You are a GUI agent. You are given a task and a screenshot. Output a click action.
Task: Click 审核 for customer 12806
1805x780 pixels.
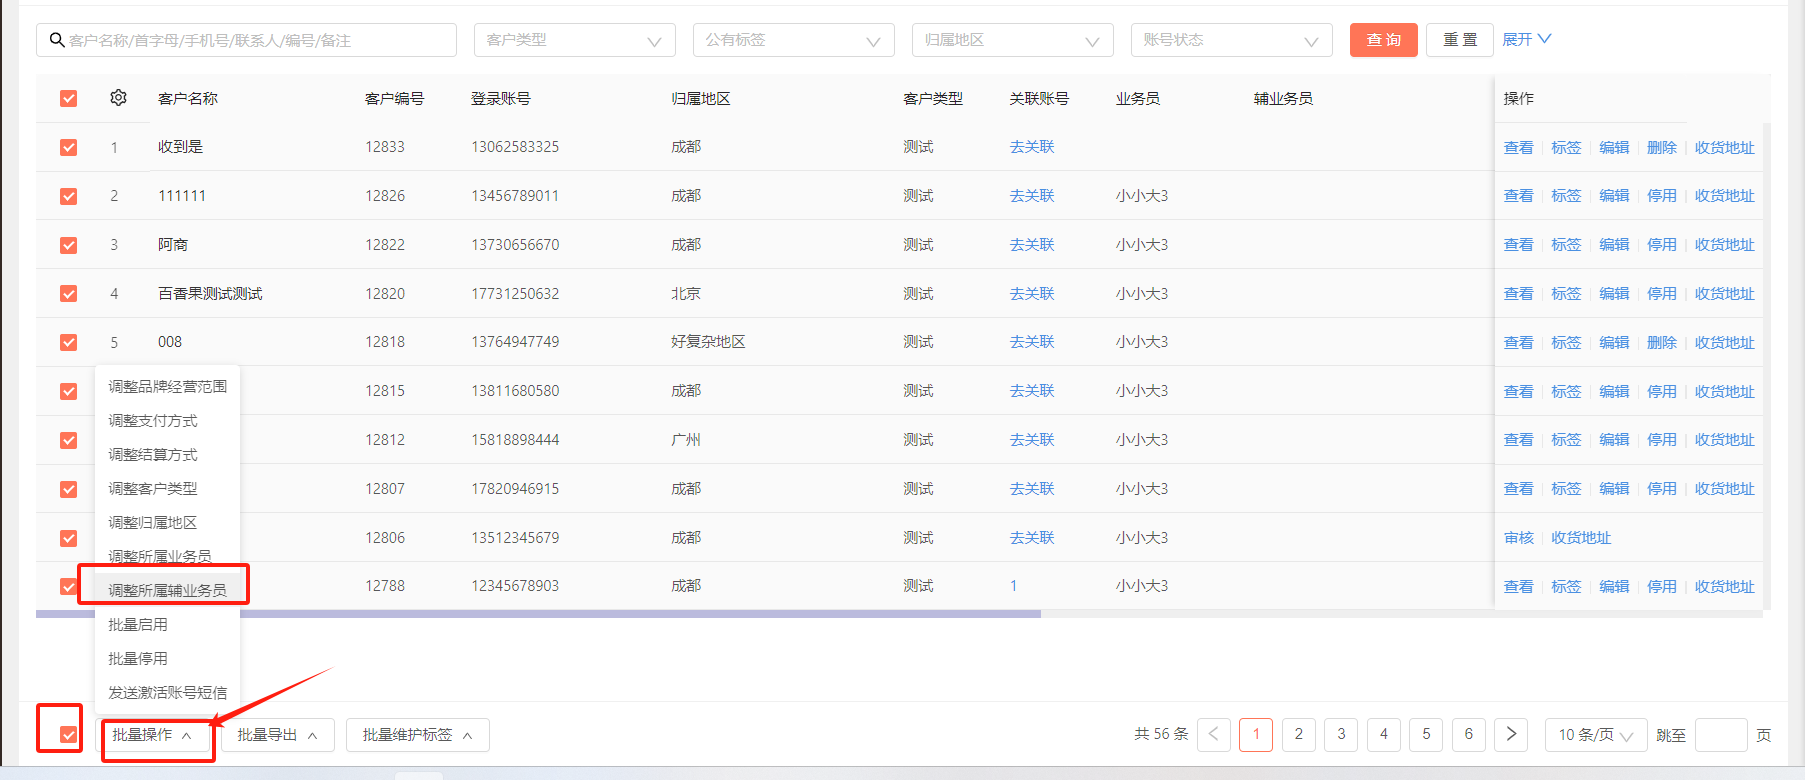pos(1518,538)
